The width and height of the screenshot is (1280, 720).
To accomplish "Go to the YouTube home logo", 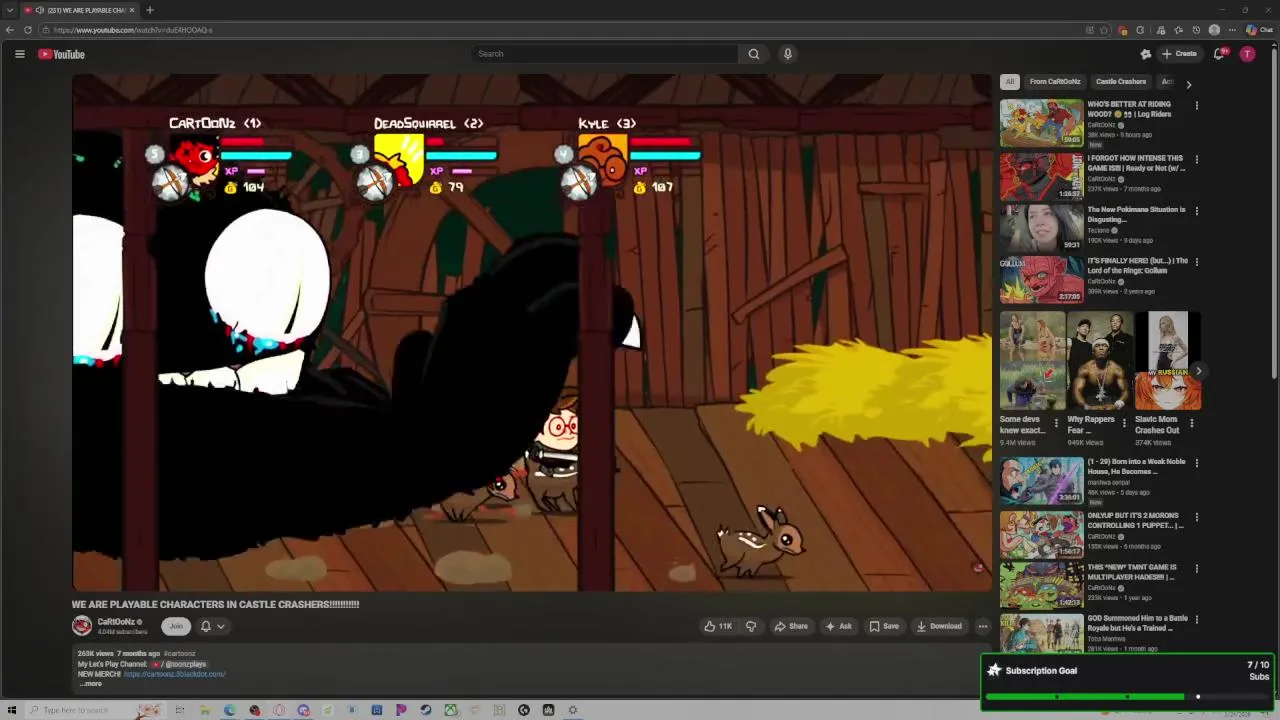I will click(x=61, y=54).
